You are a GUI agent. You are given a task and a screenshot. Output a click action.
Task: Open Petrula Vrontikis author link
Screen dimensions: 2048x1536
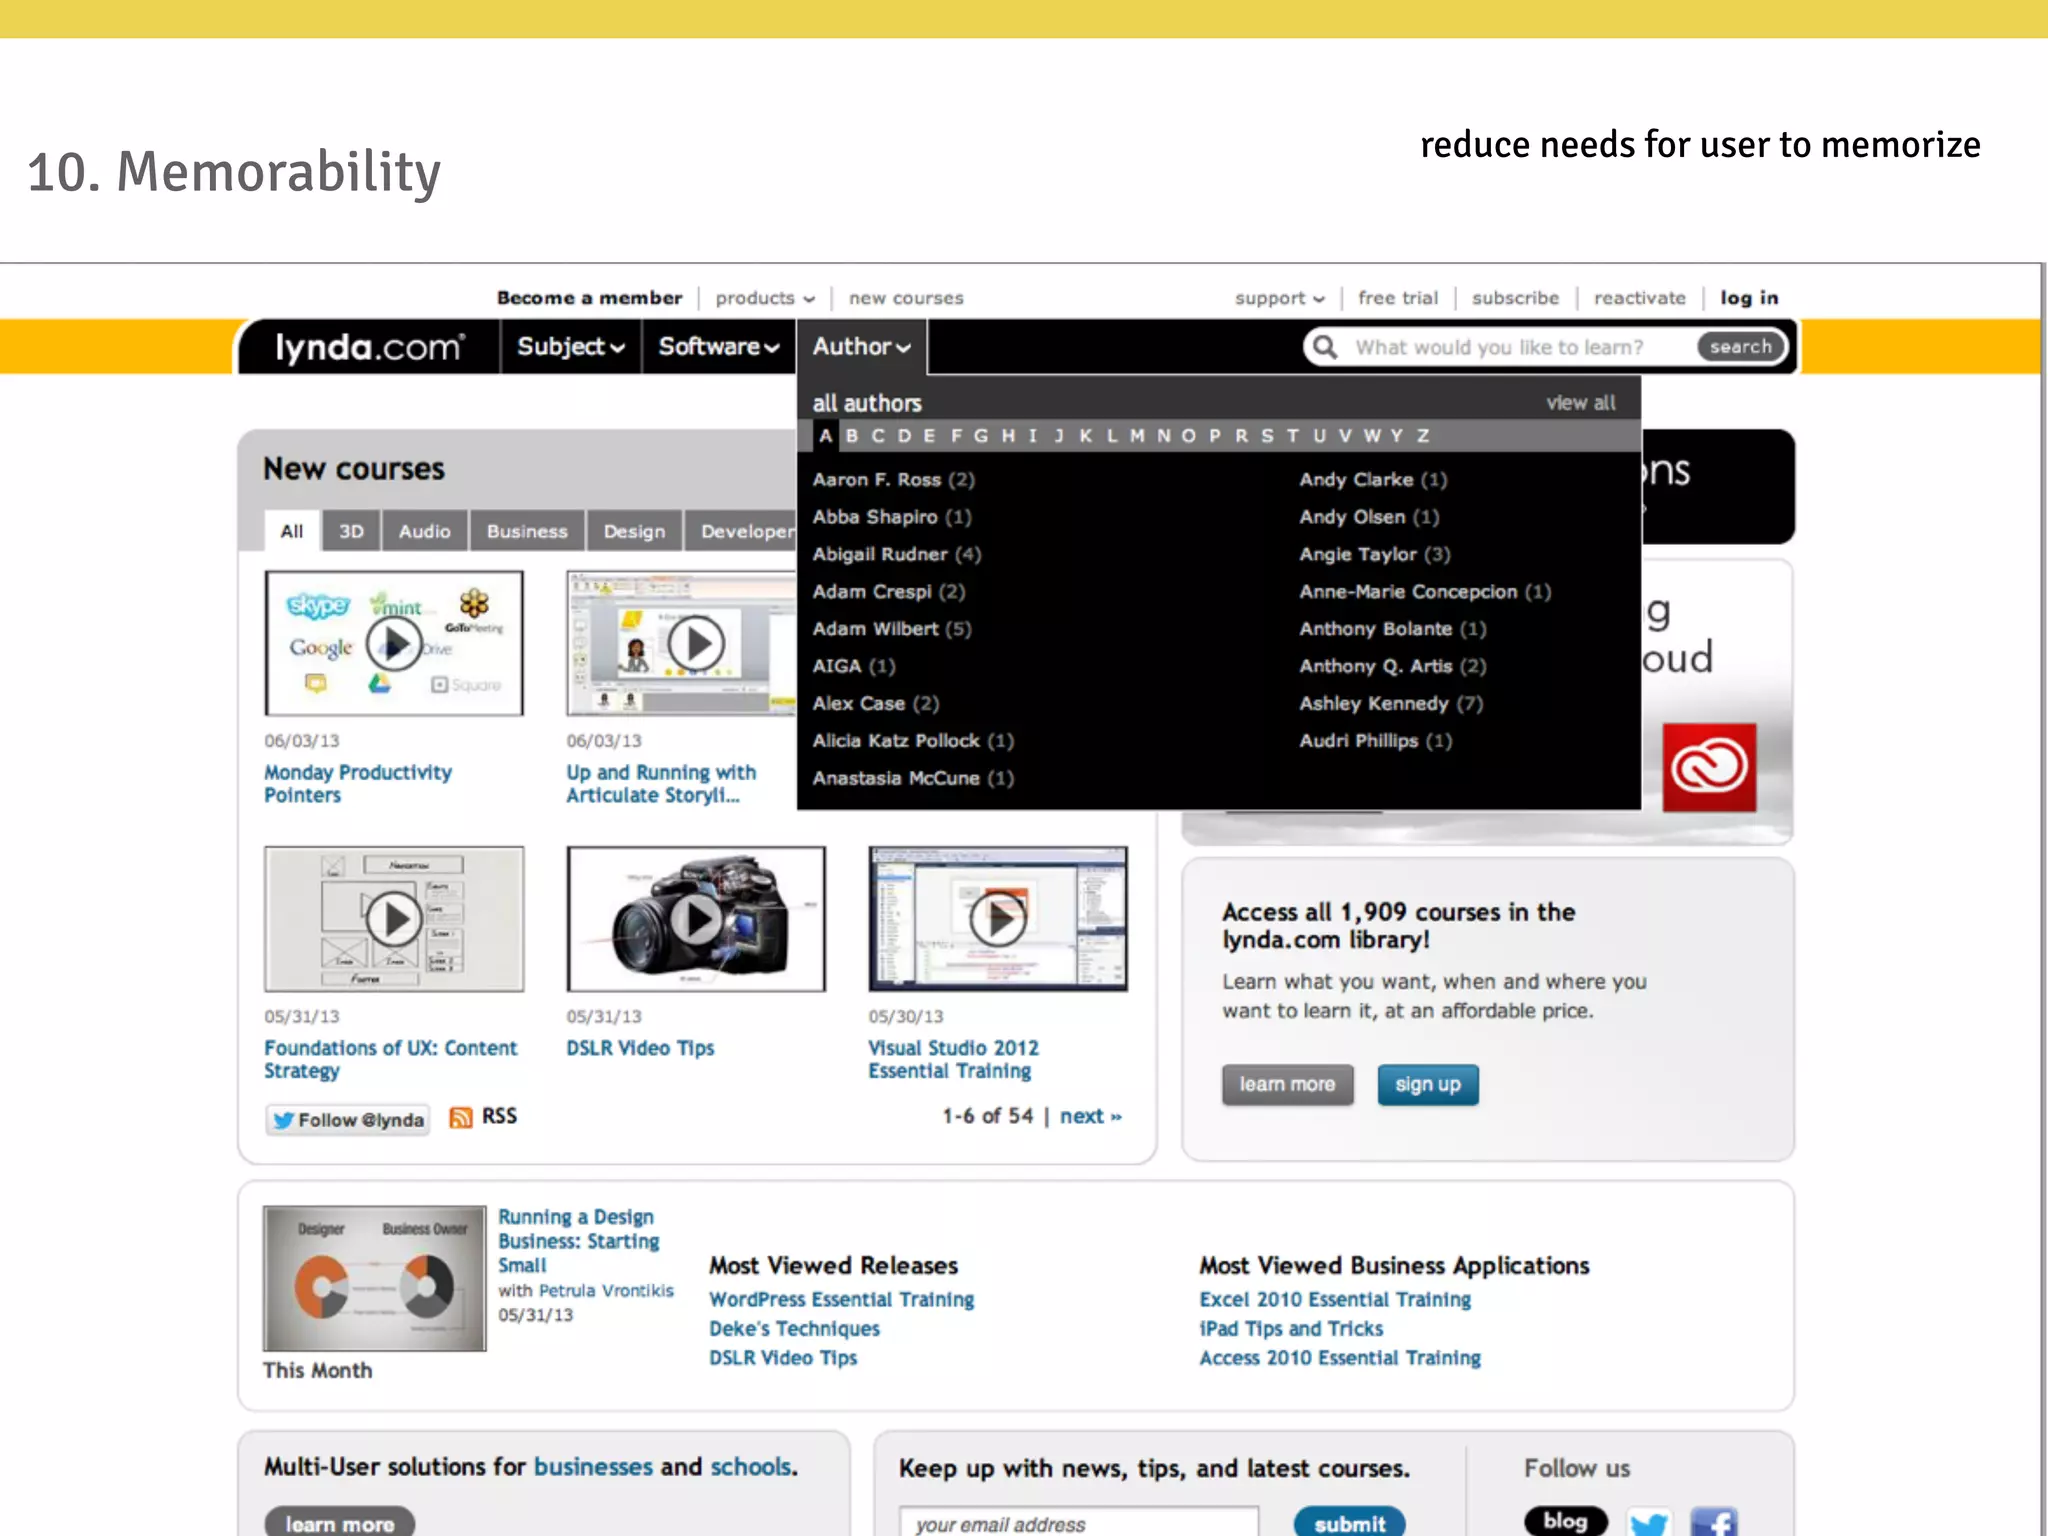click(x=606, y=1291)
